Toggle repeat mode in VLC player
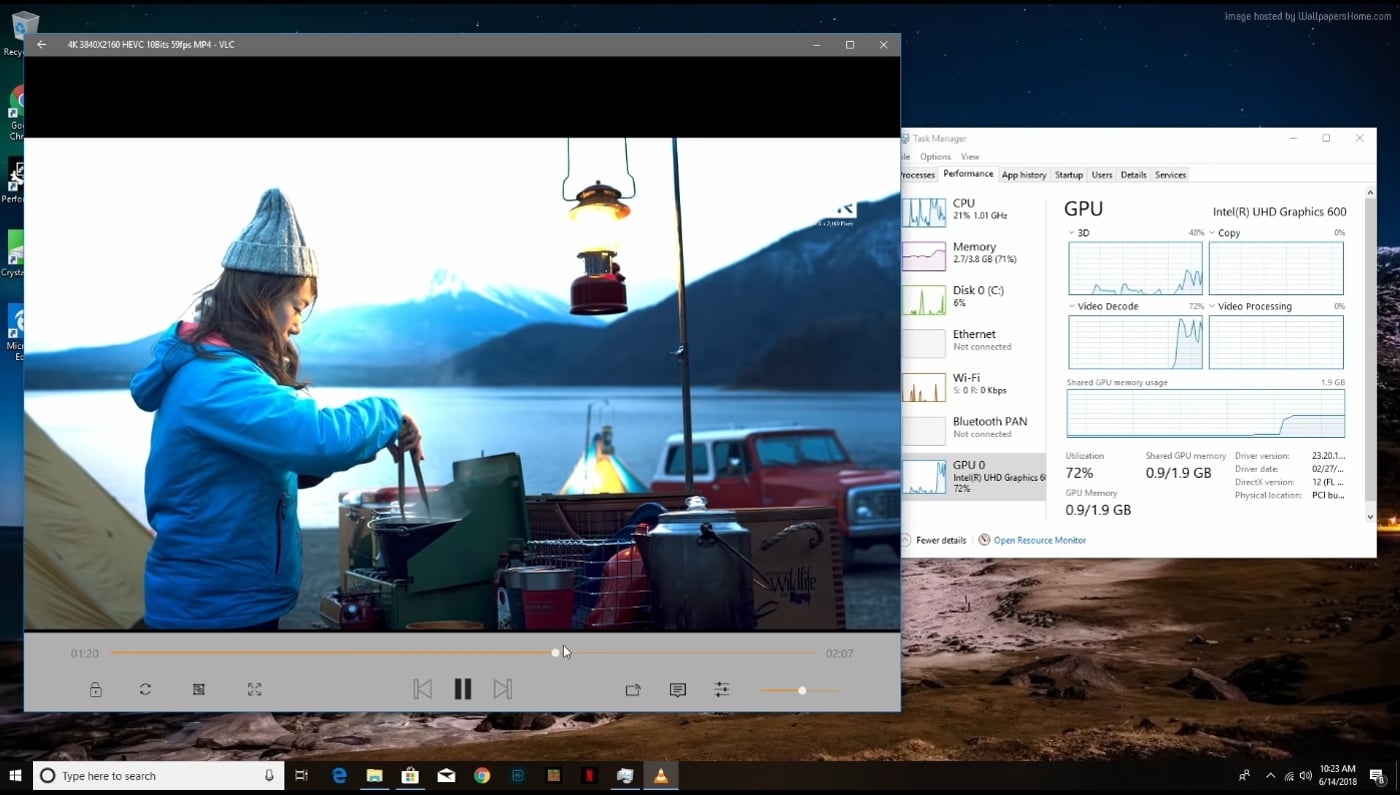Image resolution: width=1400 pixels, height=795 pixels. (x=145, y=690)
